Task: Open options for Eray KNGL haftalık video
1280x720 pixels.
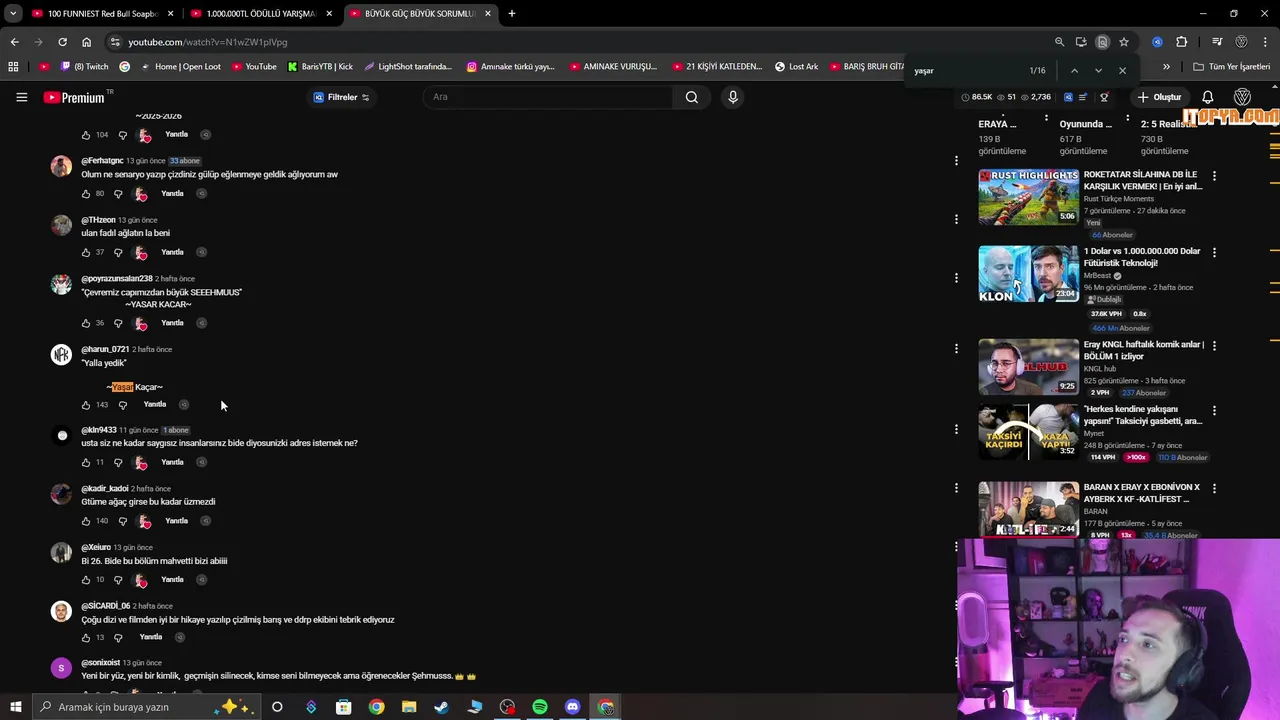Action: (x=1214, y=345)
